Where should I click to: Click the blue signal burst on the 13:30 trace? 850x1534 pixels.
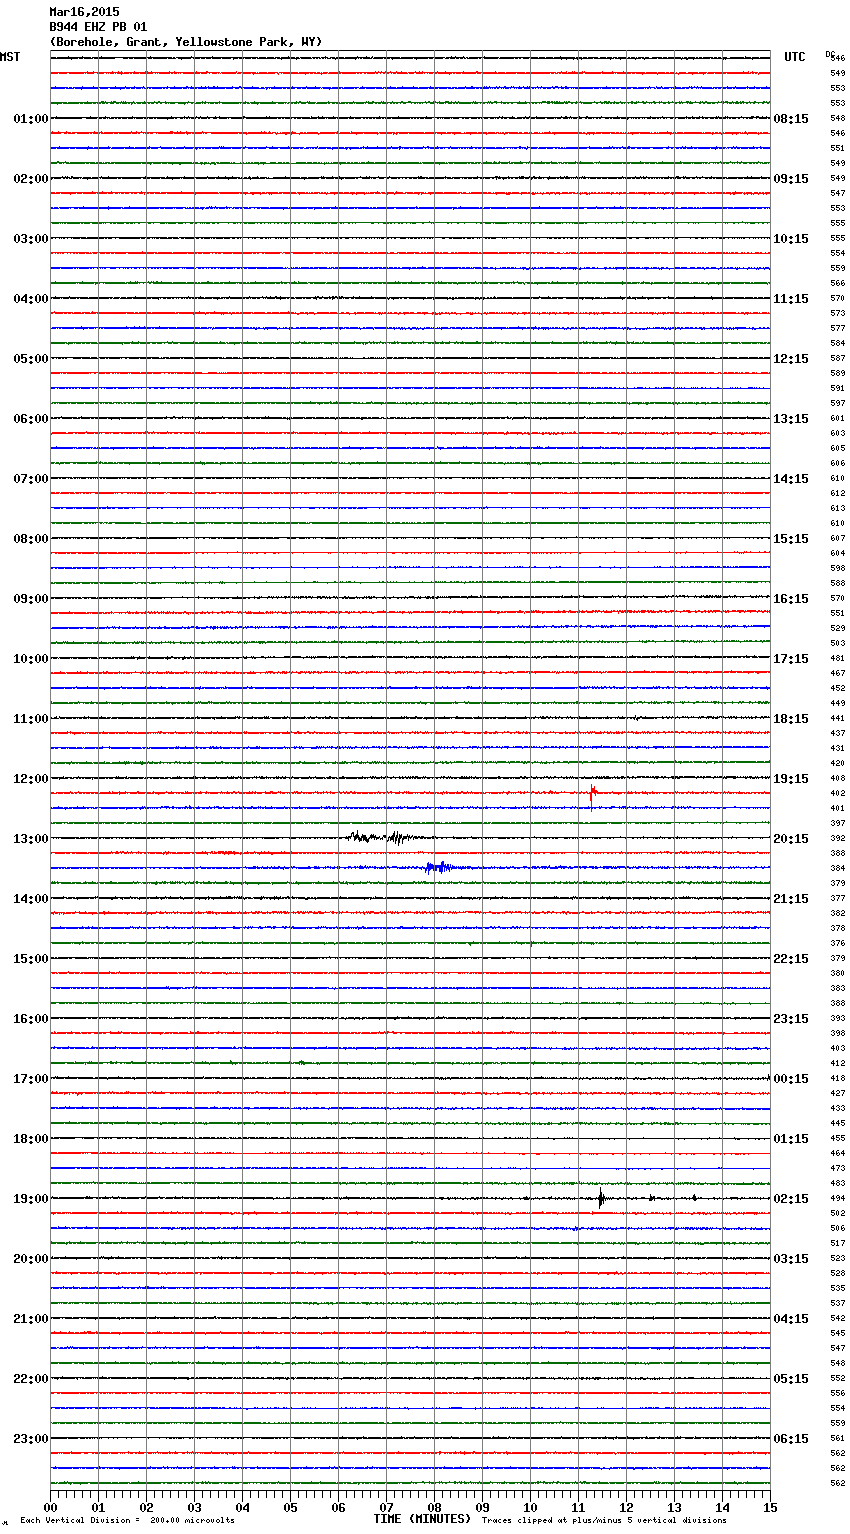[437, 867]
